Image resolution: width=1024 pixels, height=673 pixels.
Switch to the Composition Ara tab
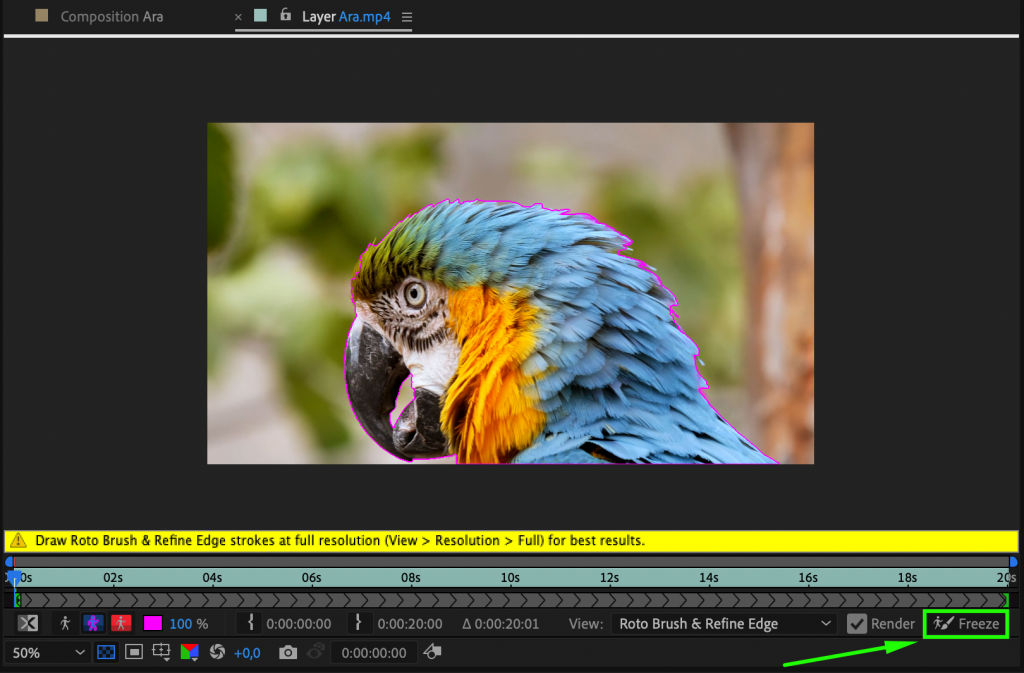tap(111, 16)
